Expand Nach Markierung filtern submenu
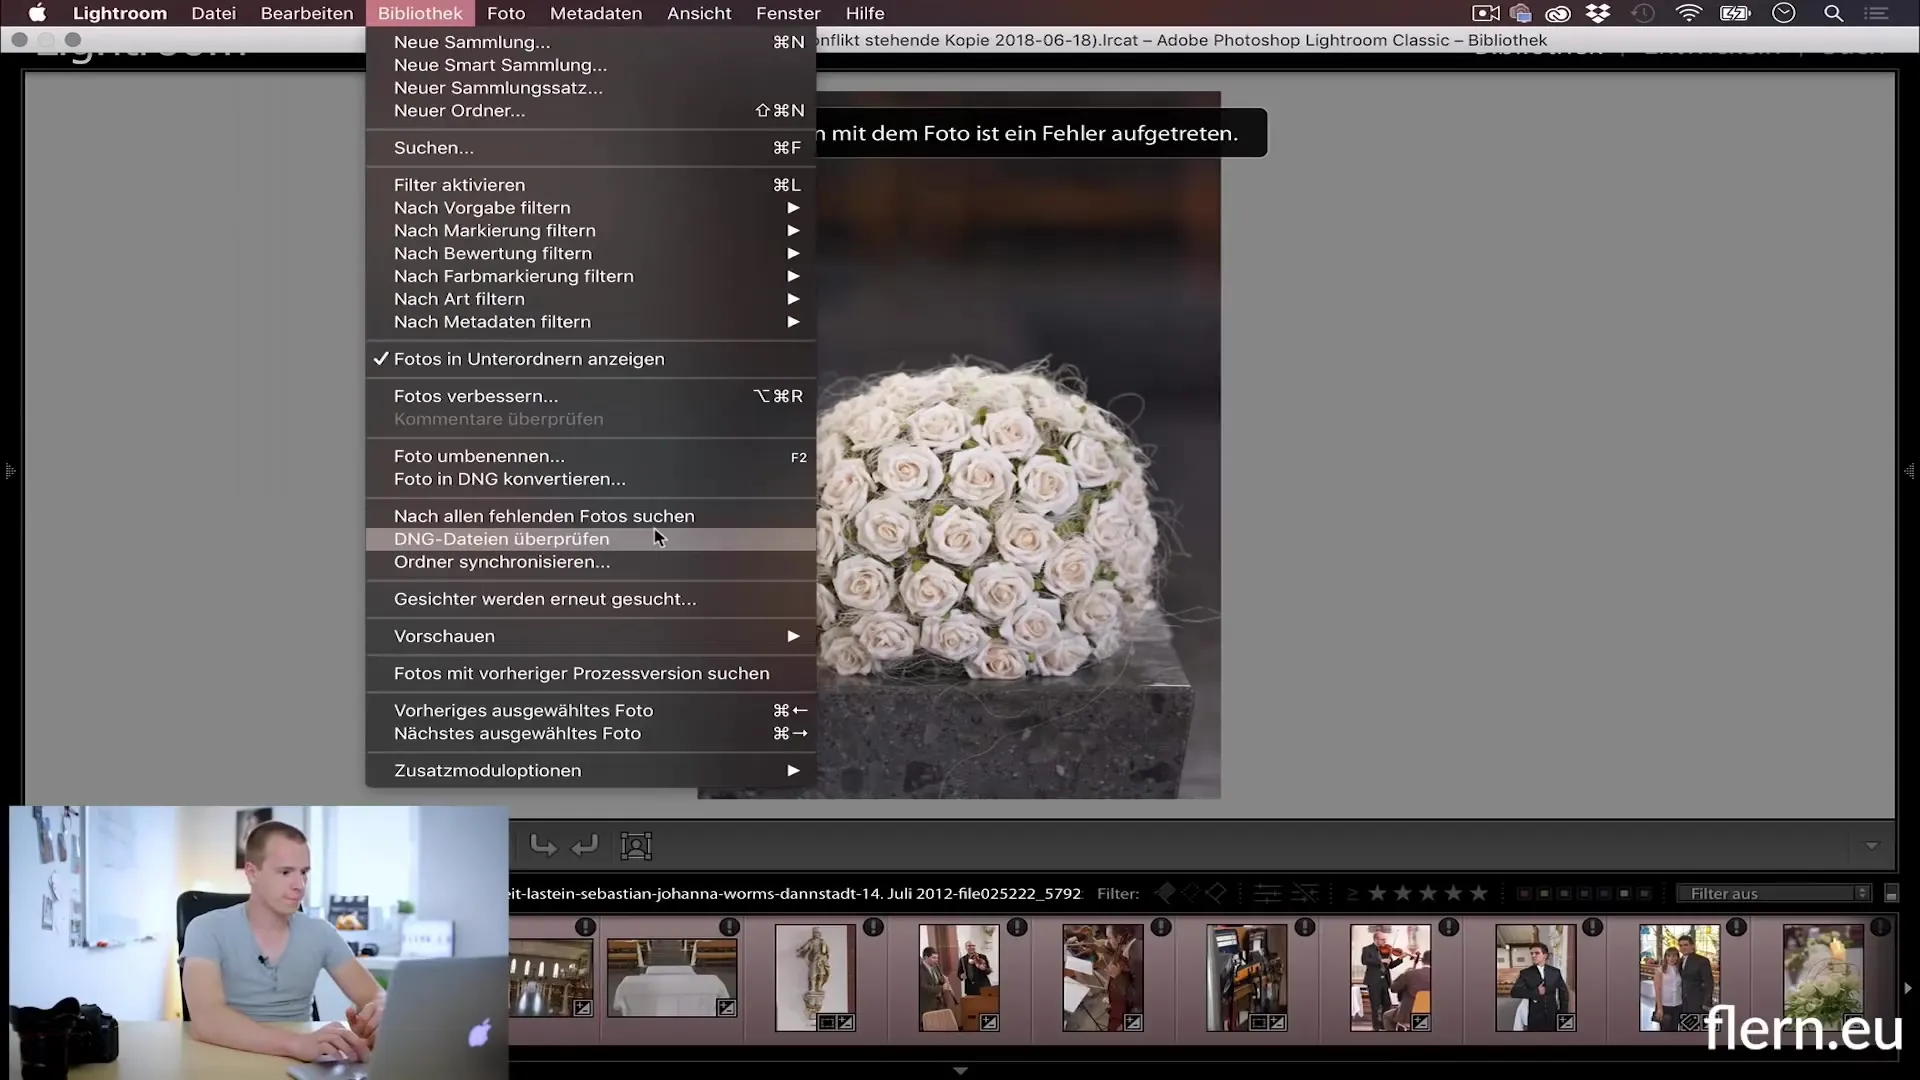This screenshot has width=1920, height=1080. coord(590,231)
